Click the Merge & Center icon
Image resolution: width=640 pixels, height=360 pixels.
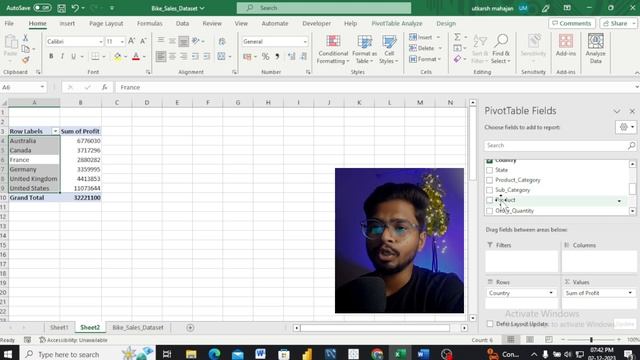point(221,56)
